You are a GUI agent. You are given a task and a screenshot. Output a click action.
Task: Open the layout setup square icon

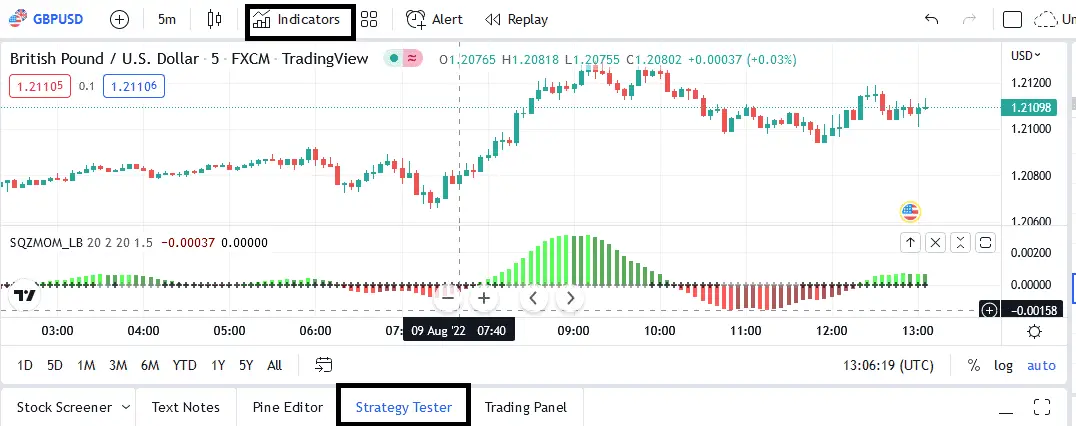point(1012,19)
